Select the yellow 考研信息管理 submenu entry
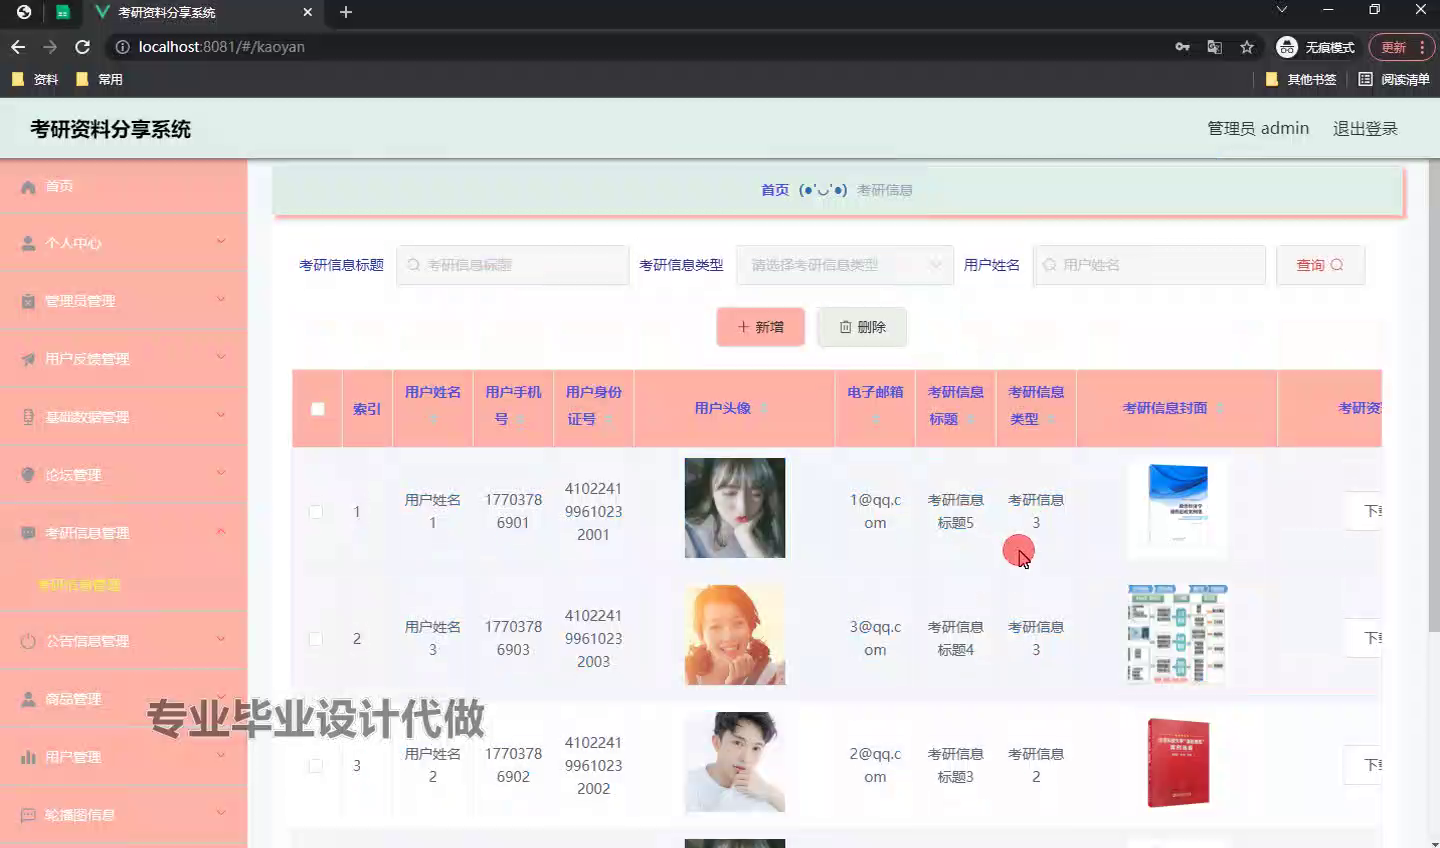This screenshot has width=1440, height=848. 79,585
